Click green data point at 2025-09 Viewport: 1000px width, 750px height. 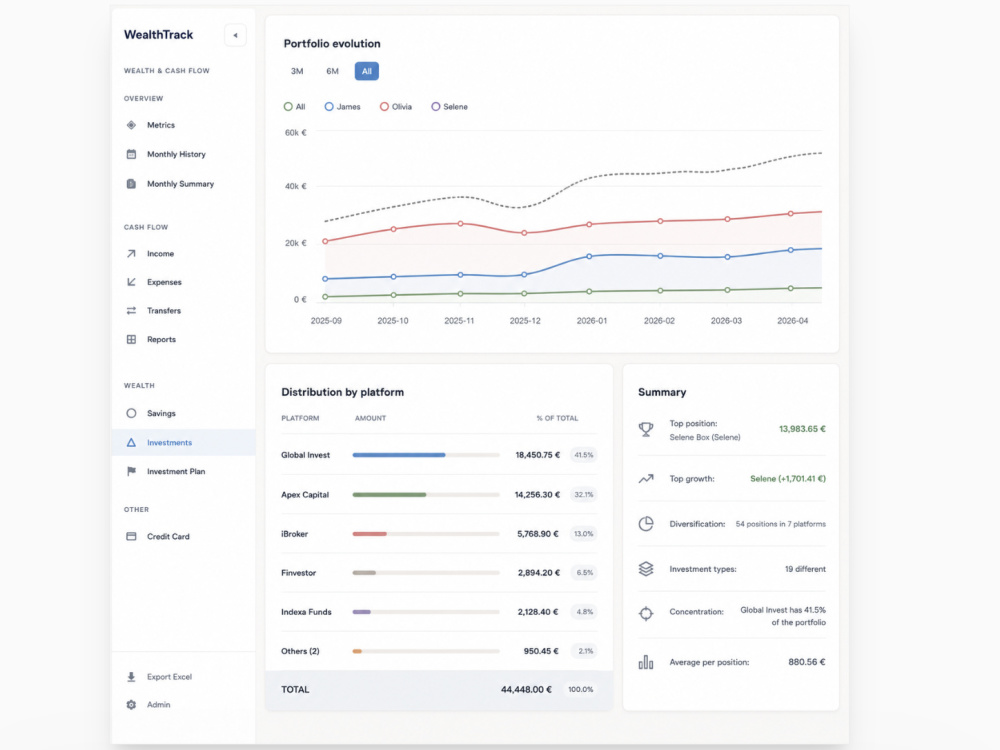(326, 297)
